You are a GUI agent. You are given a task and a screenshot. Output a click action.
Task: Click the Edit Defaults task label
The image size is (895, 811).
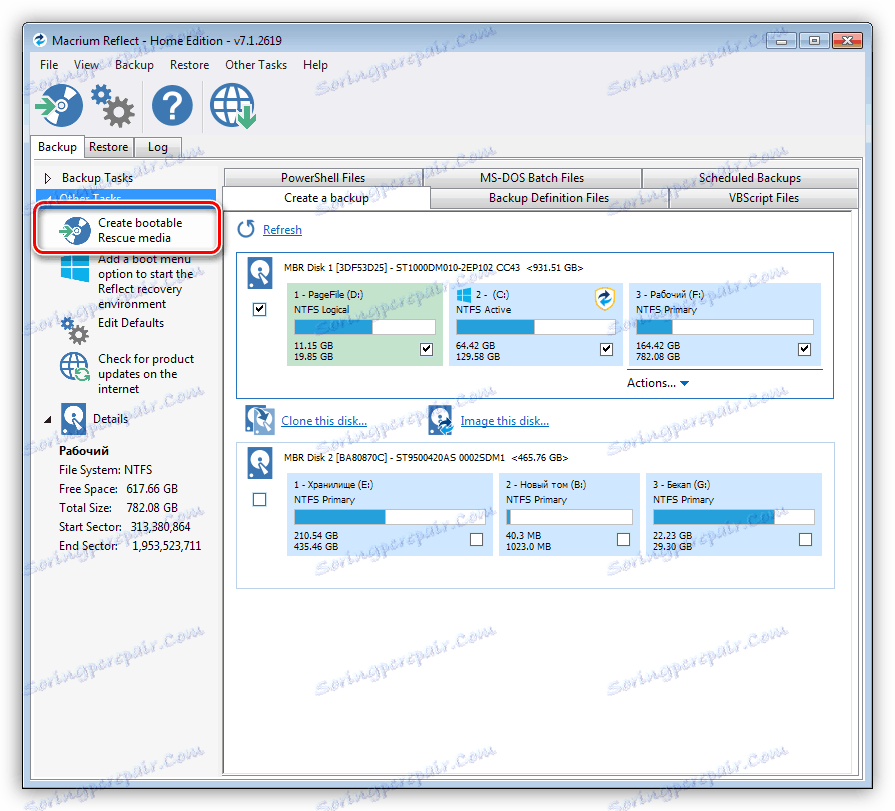[131, 323]
